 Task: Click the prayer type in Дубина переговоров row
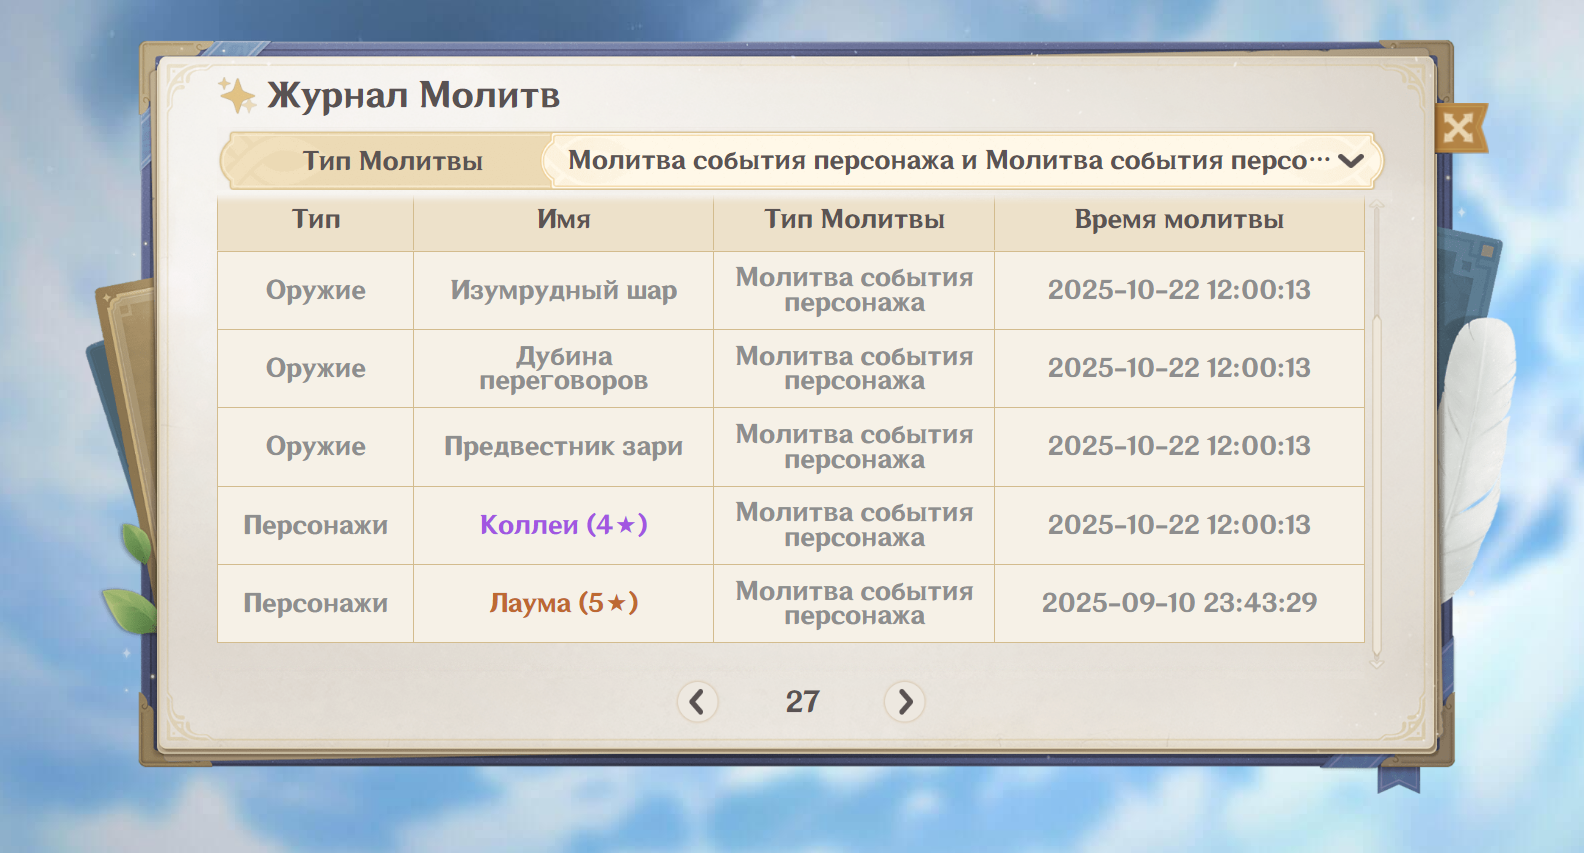point(854,368)
